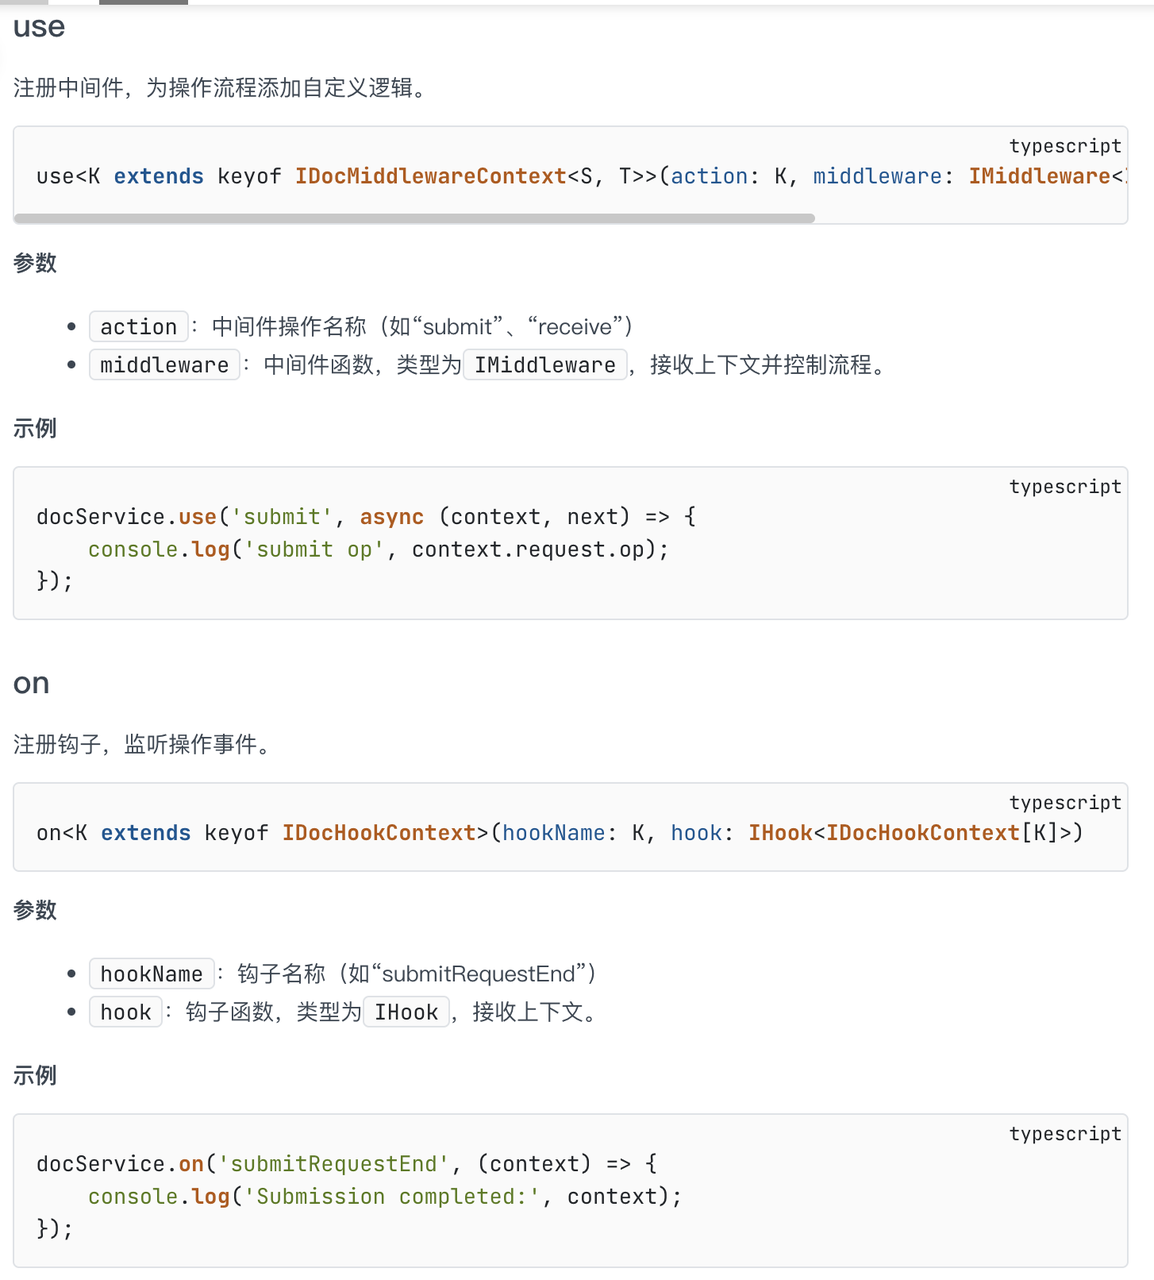Click the "use" section heading
Image resolution: width=1154 pixels, height=1280 pixels.
point(39,27)
